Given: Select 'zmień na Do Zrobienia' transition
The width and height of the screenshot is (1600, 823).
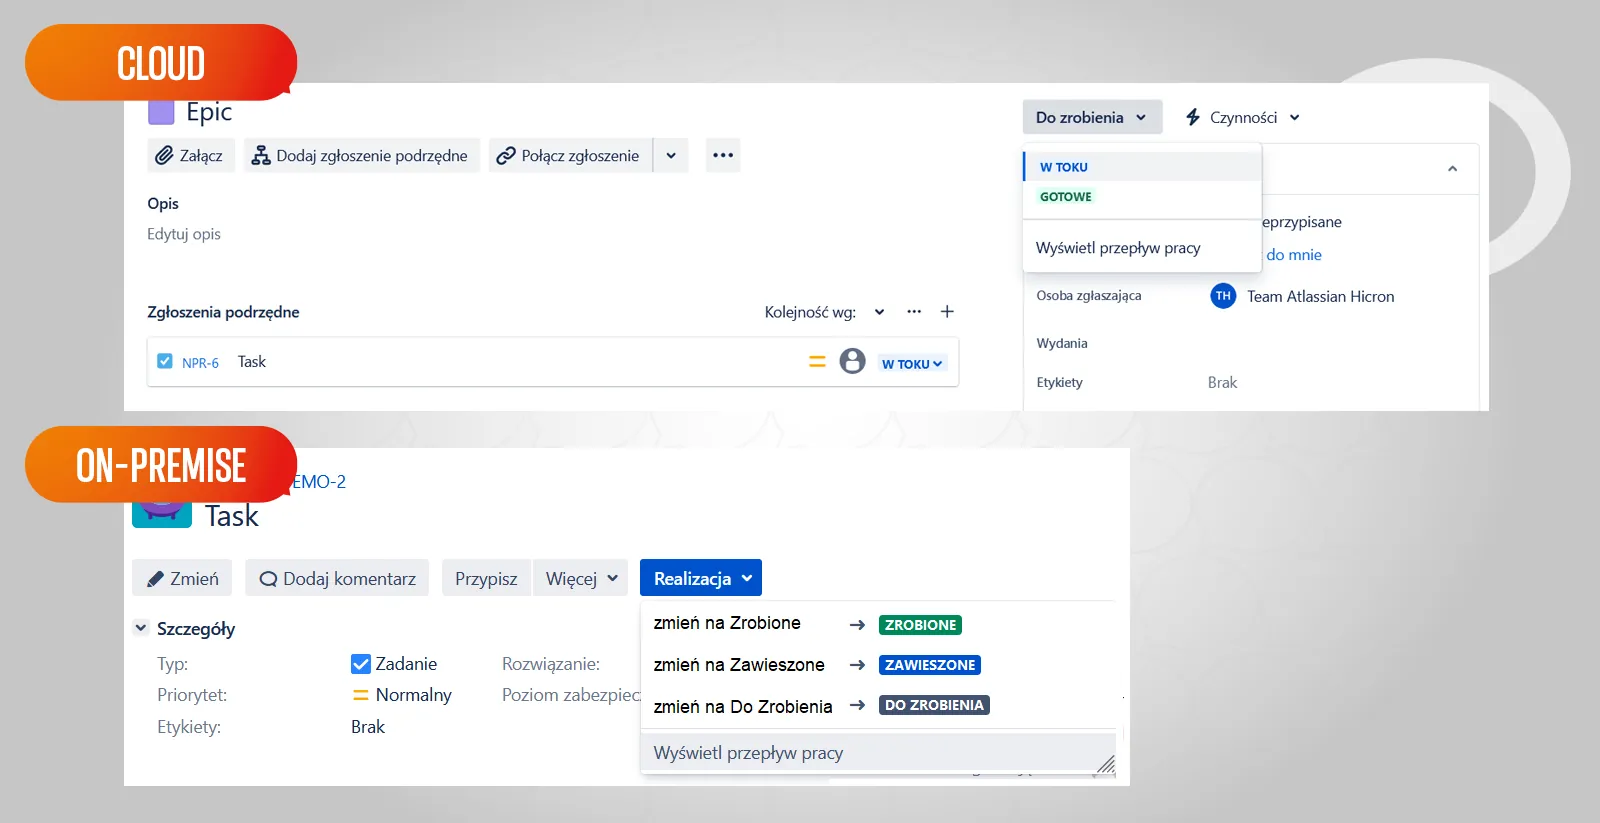Looking at the screenshot, I should click(x=743, y=706).
